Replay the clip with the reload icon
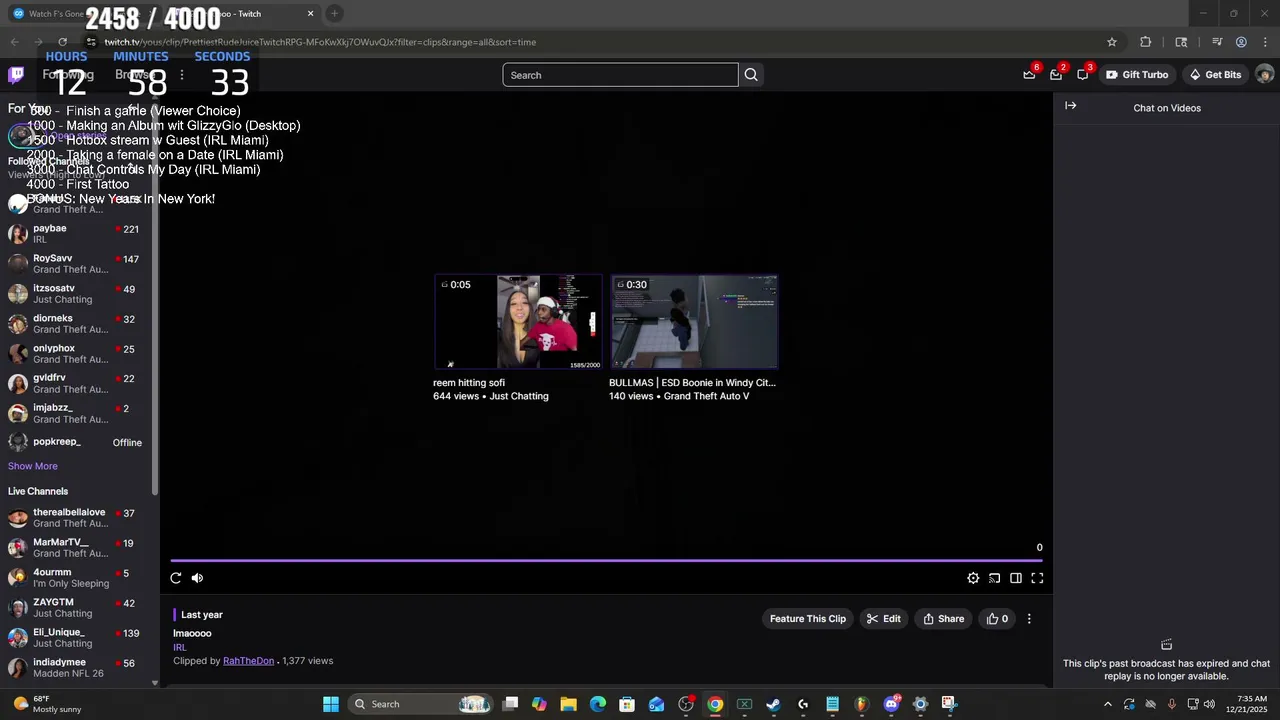The width and height of the screenshot is (1280, 720). pos(176,578)
